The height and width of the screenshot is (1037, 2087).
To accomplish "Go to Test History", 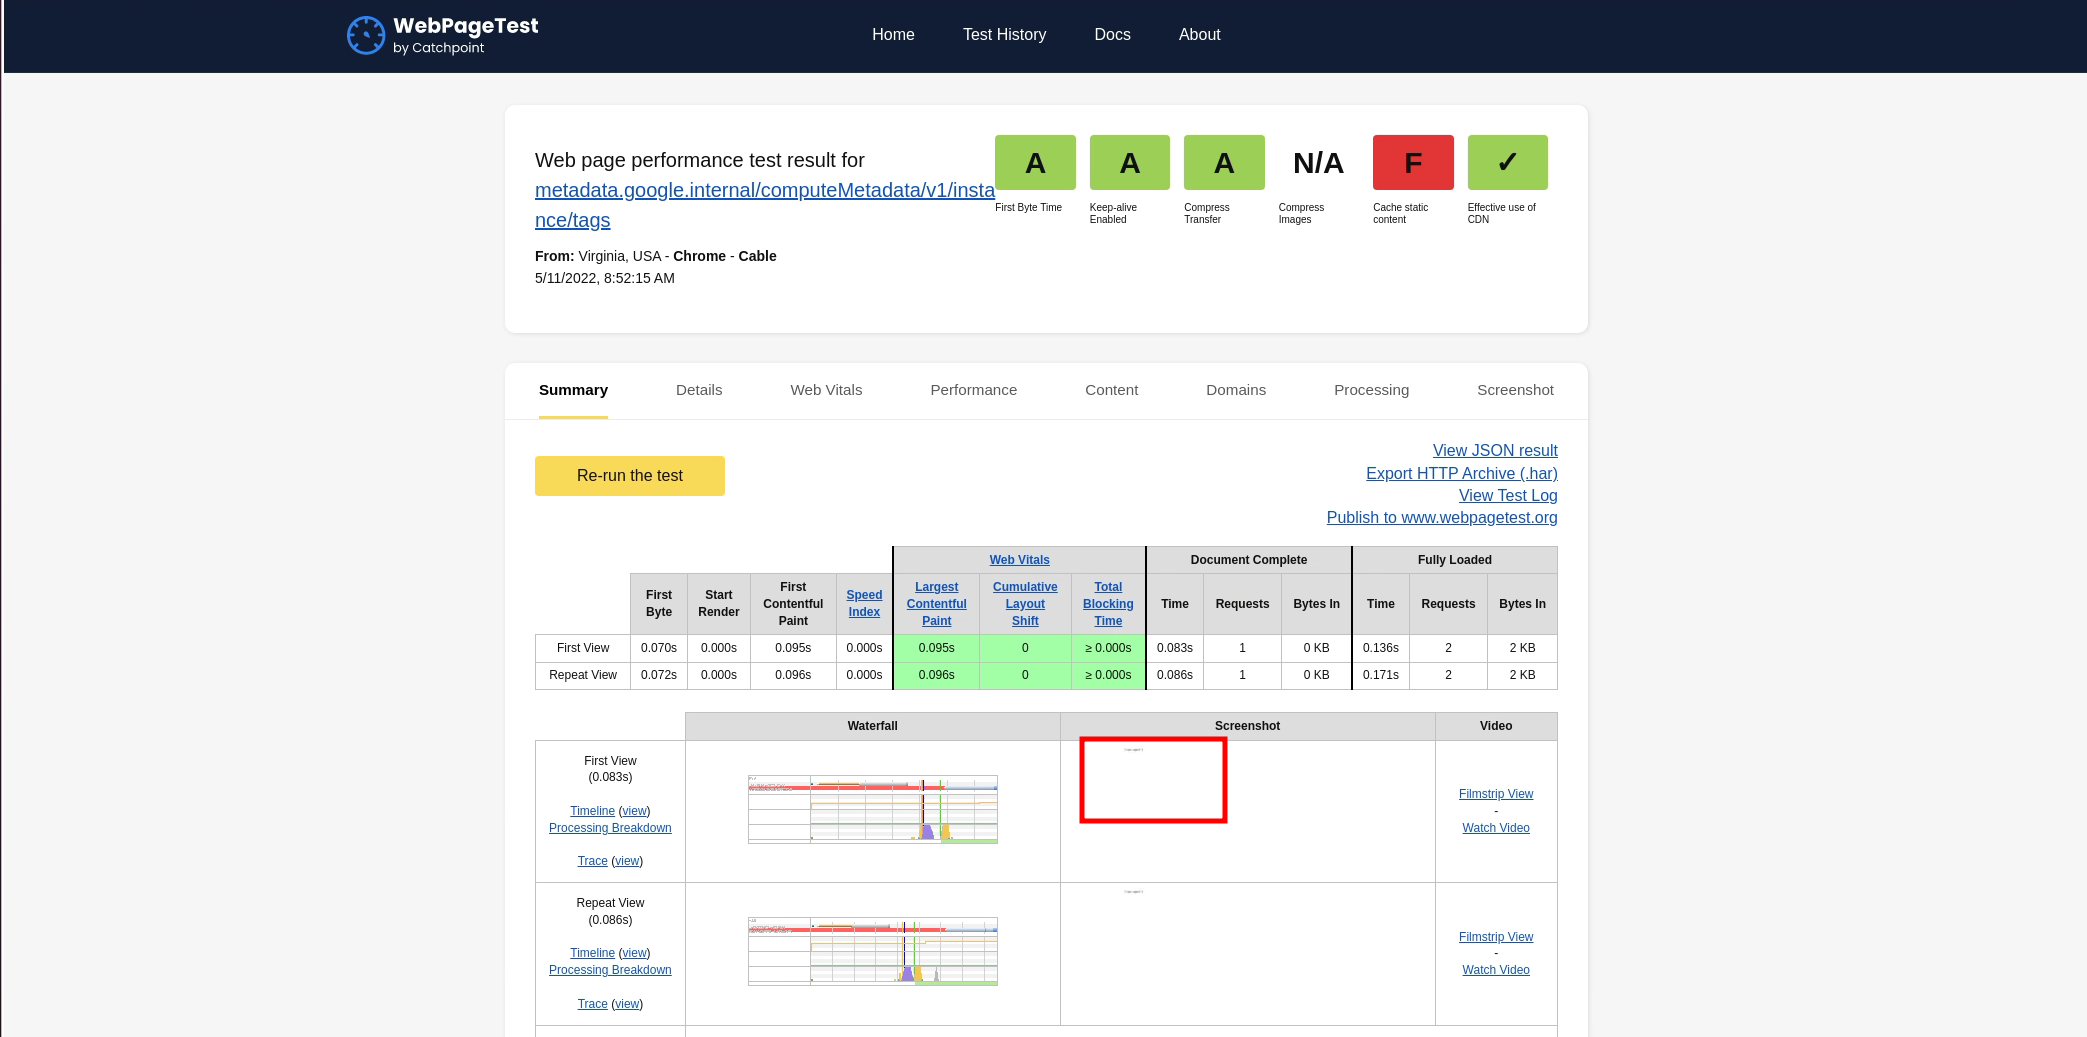I will (x=1004, y=34).
